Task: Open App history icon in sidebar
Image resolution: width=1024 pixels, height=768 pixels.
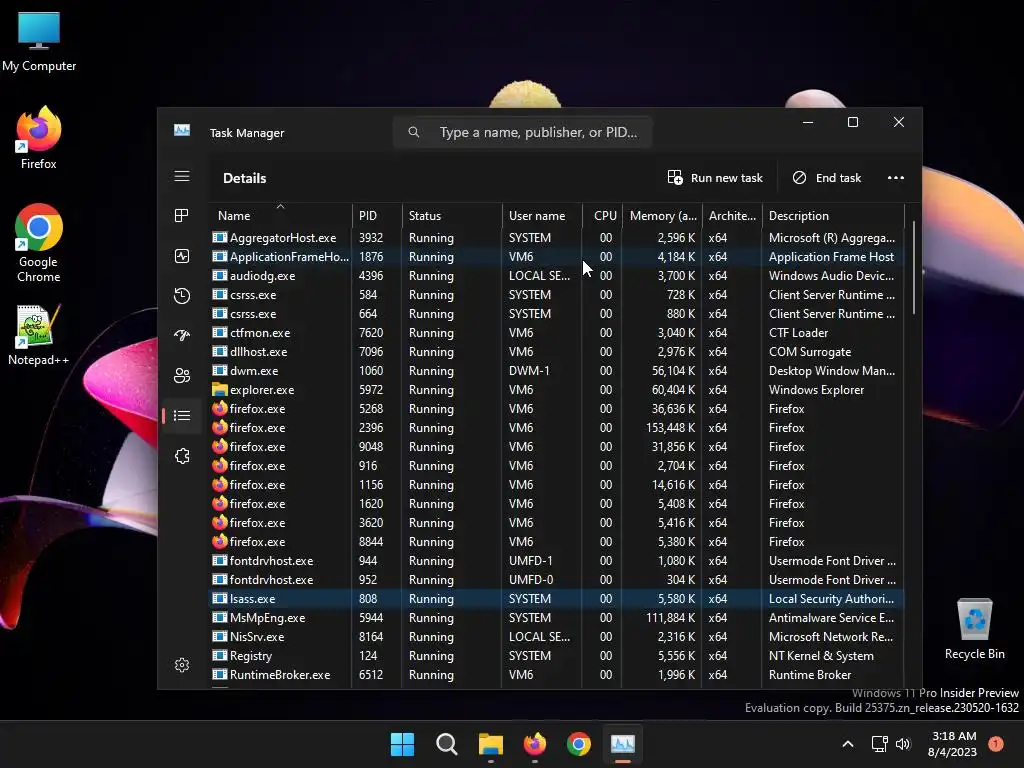Action: click(x=182, y=296)
